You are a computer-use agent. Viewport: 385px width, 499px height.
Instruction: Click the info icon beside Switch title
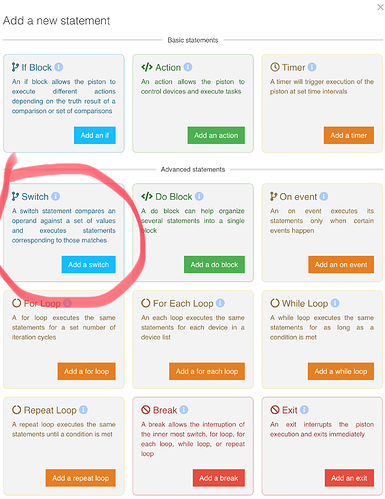tap(56, 196)
